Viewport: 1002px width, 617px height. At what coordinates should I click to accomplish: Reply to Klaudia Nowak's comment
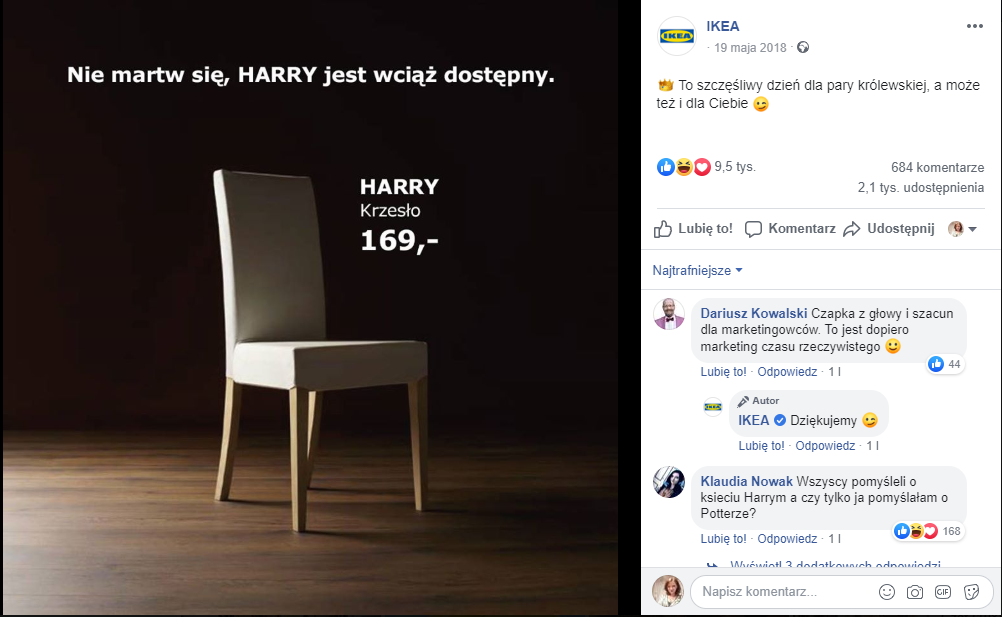pos(788,538)
